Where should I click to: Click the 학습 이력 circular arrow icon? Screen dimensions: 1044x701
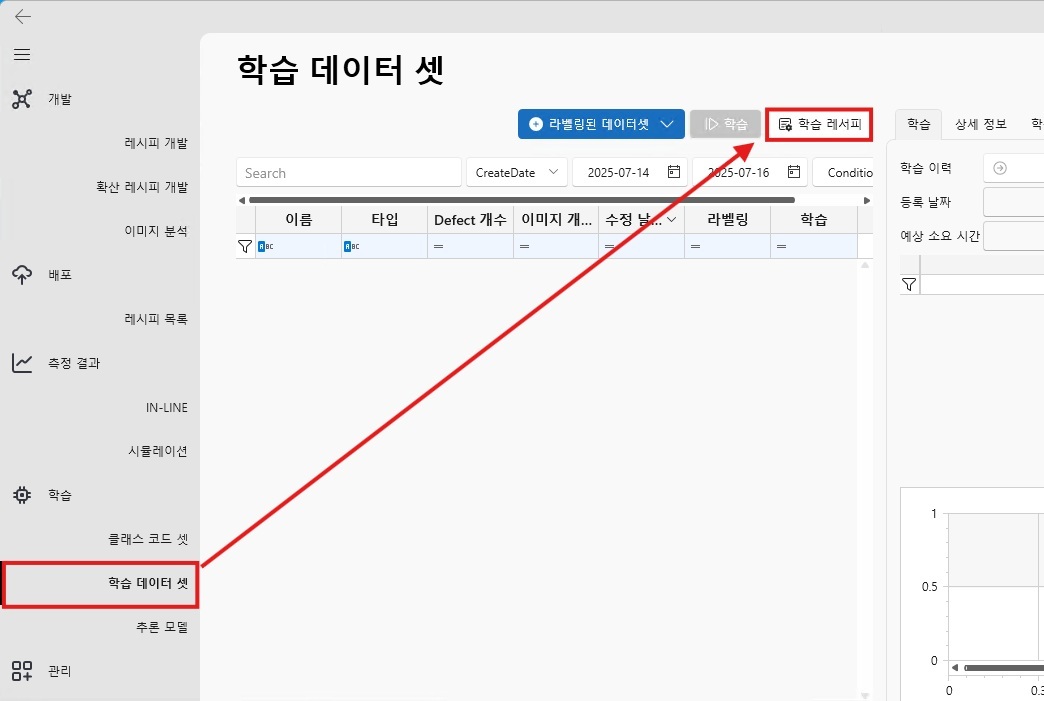click(999, 168)
